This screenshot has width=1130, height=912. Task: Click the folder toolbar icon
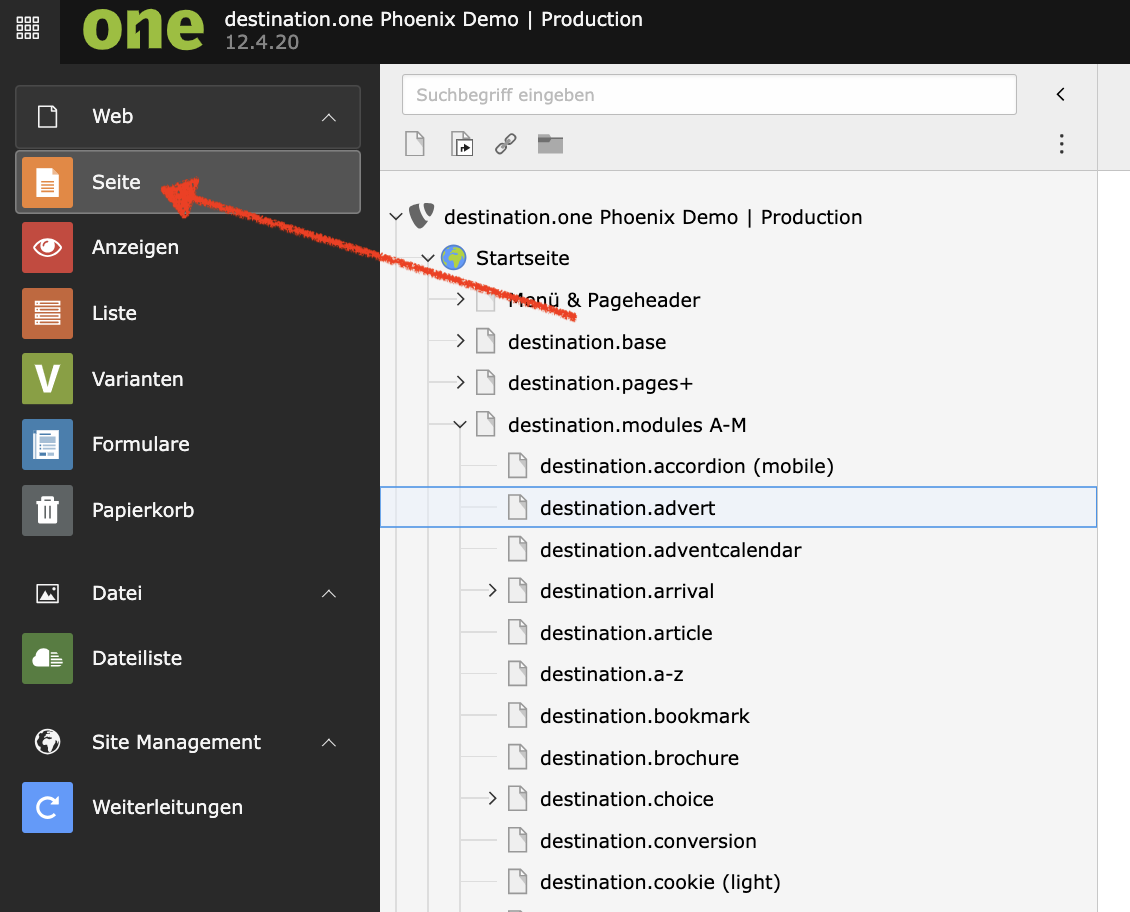coord(551,144)
